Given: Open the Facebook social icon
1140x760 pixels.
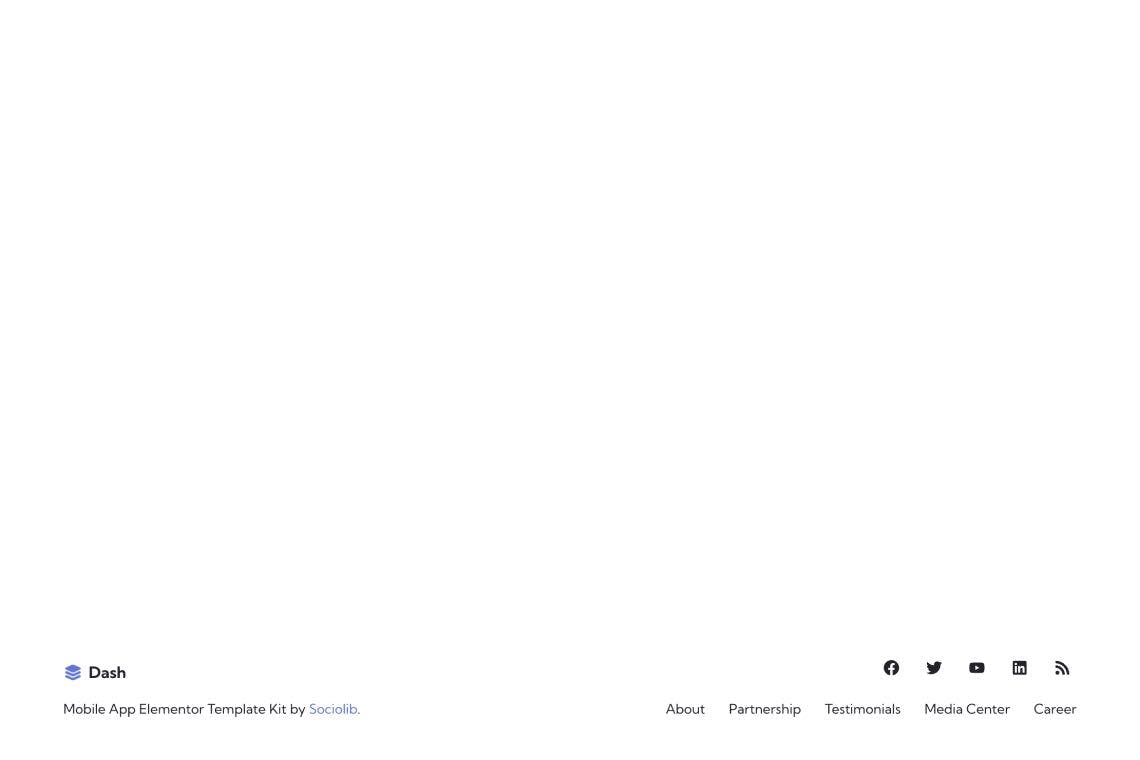Looking at the screenshot, I should (891, 668).
